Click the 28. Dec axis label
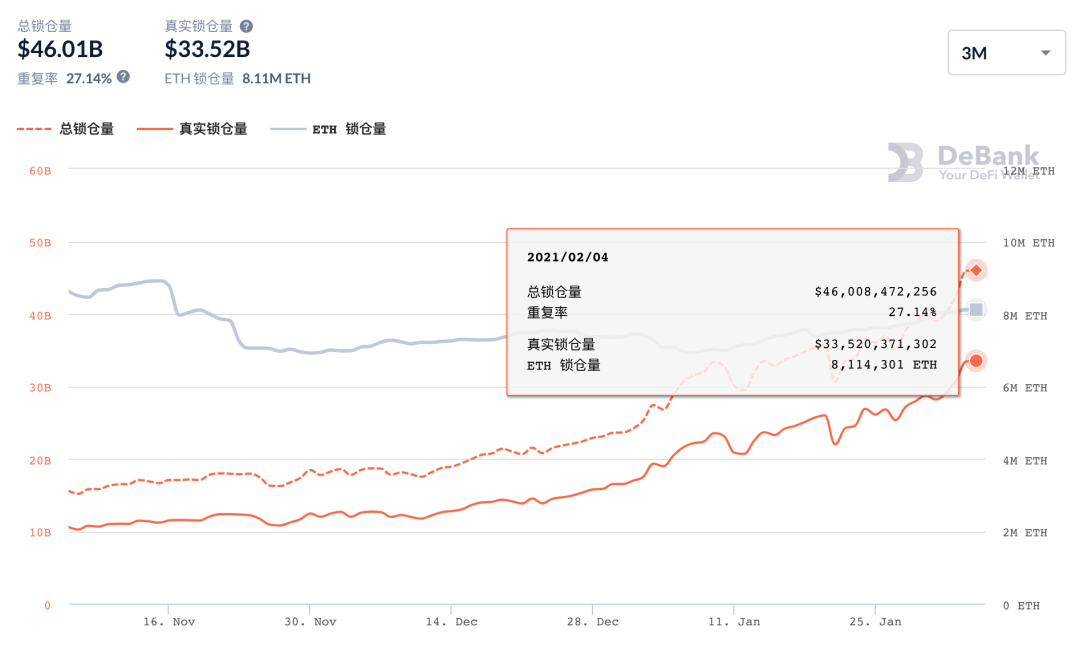 (x=591, y=621)
